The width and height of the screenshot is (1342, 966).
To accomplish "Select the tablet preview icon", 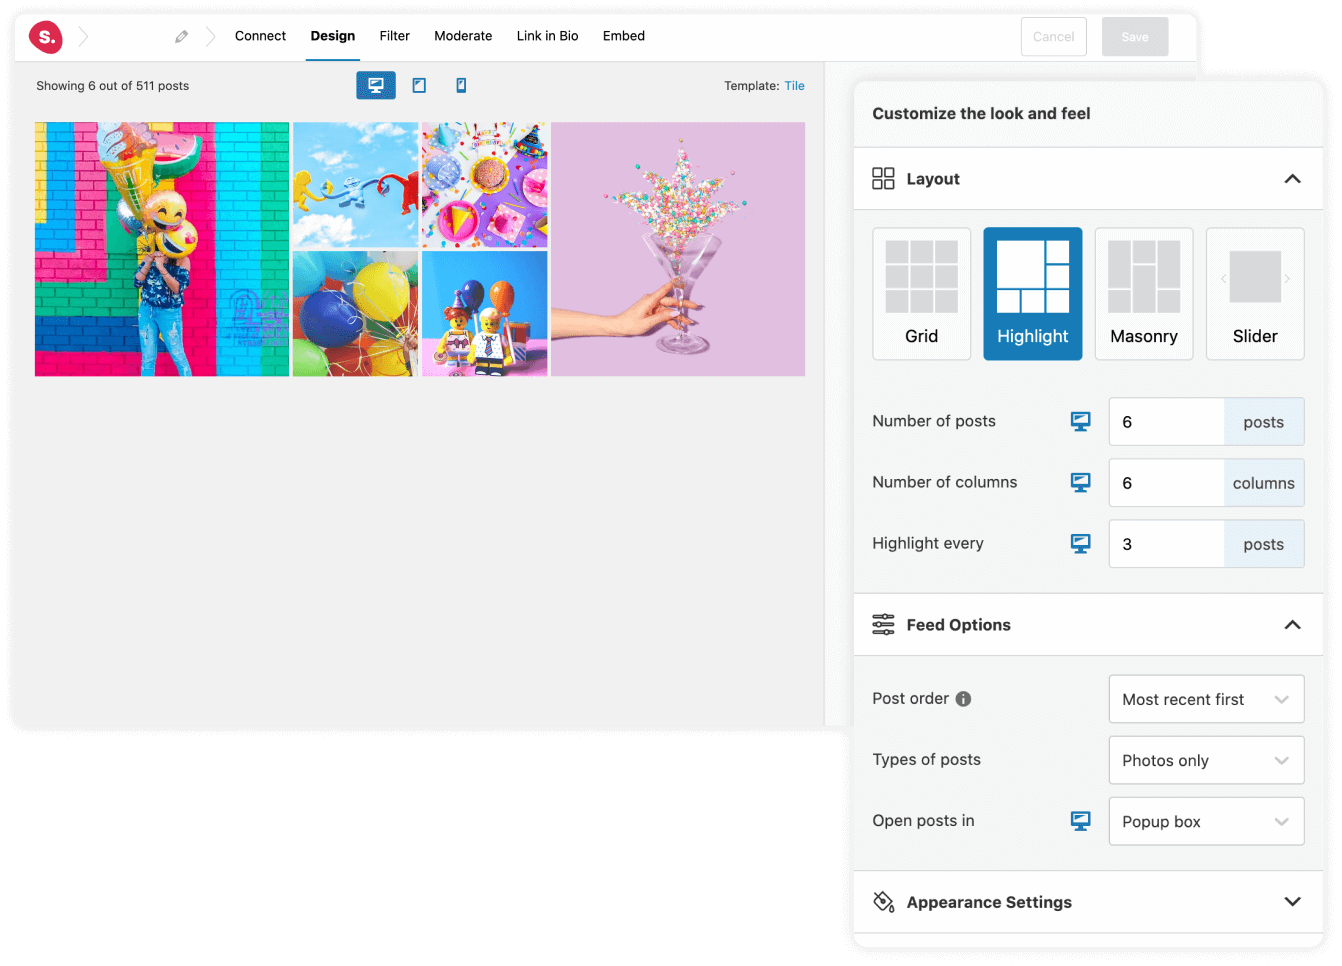I will click(x=419, y=86).
